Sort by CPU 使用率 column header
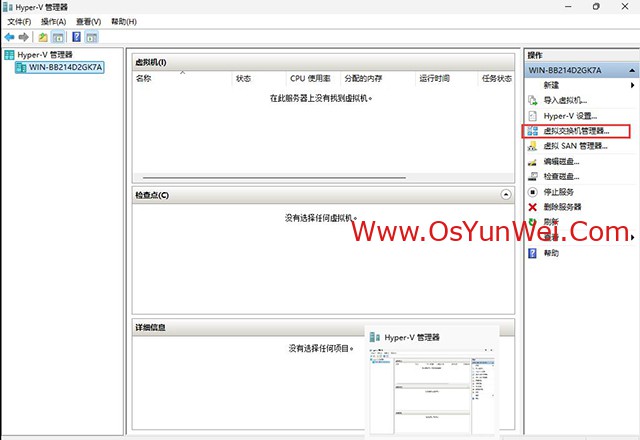This screenshot has height=440, width=640. (x=313, y=78)
